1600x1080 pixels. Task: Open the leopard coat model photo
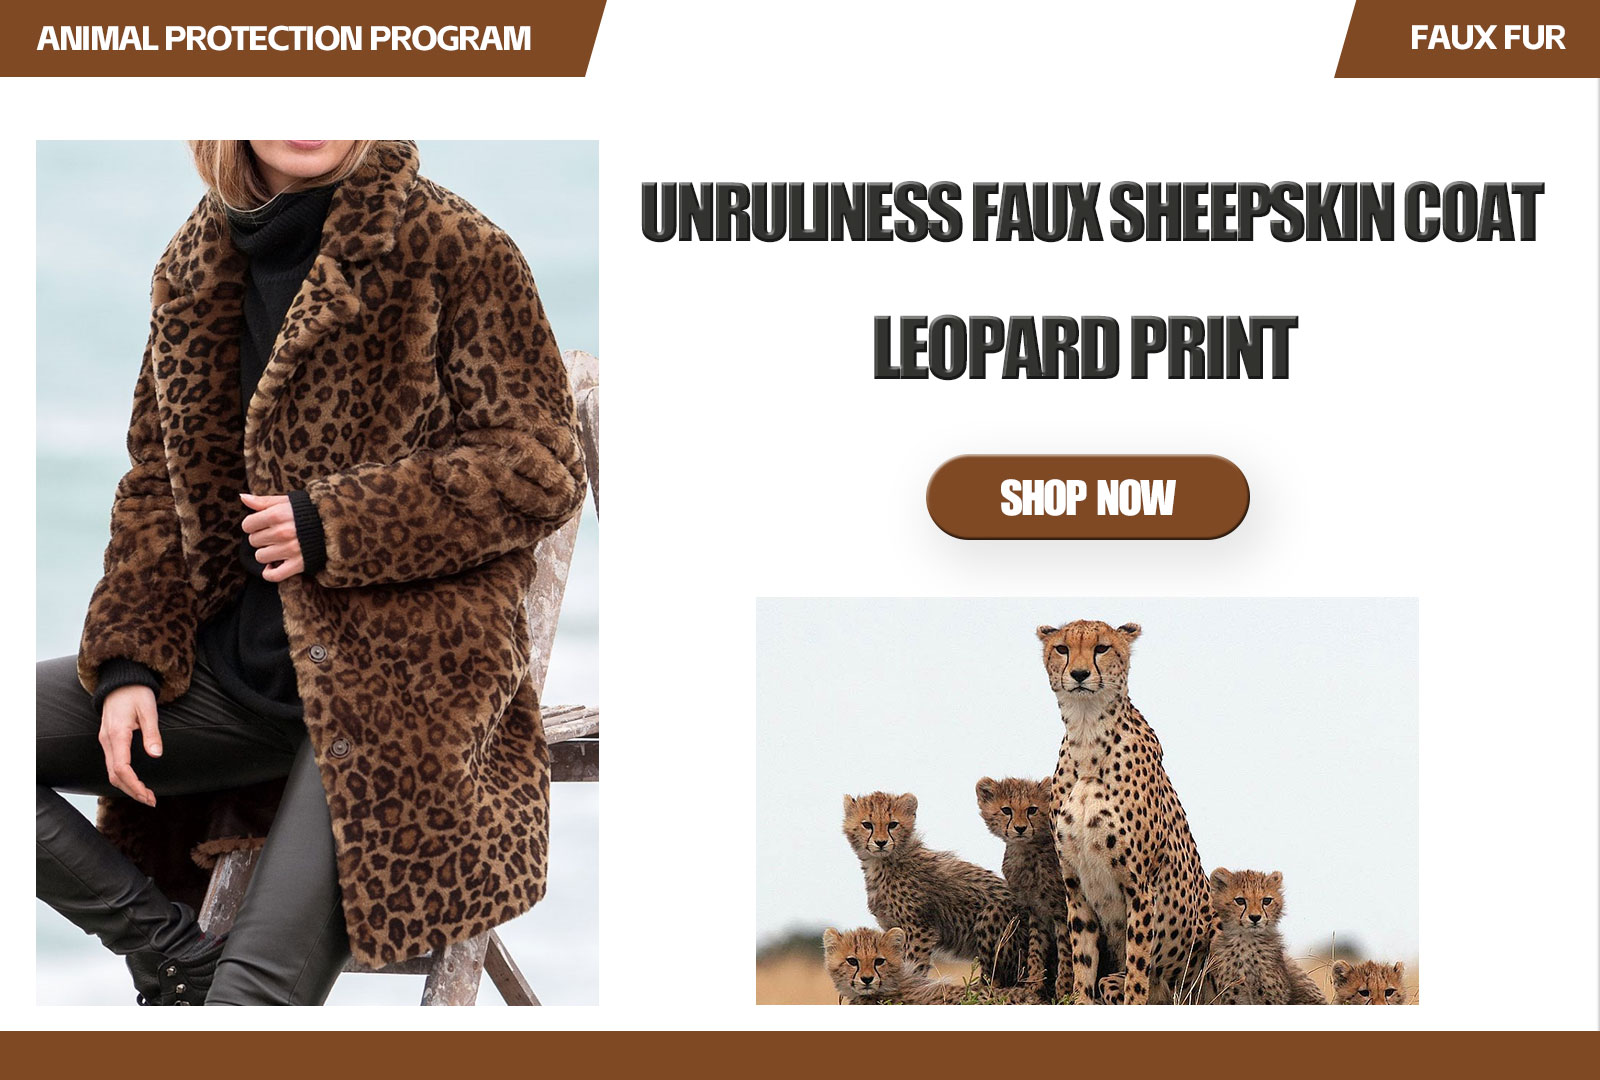click(317, 572)
